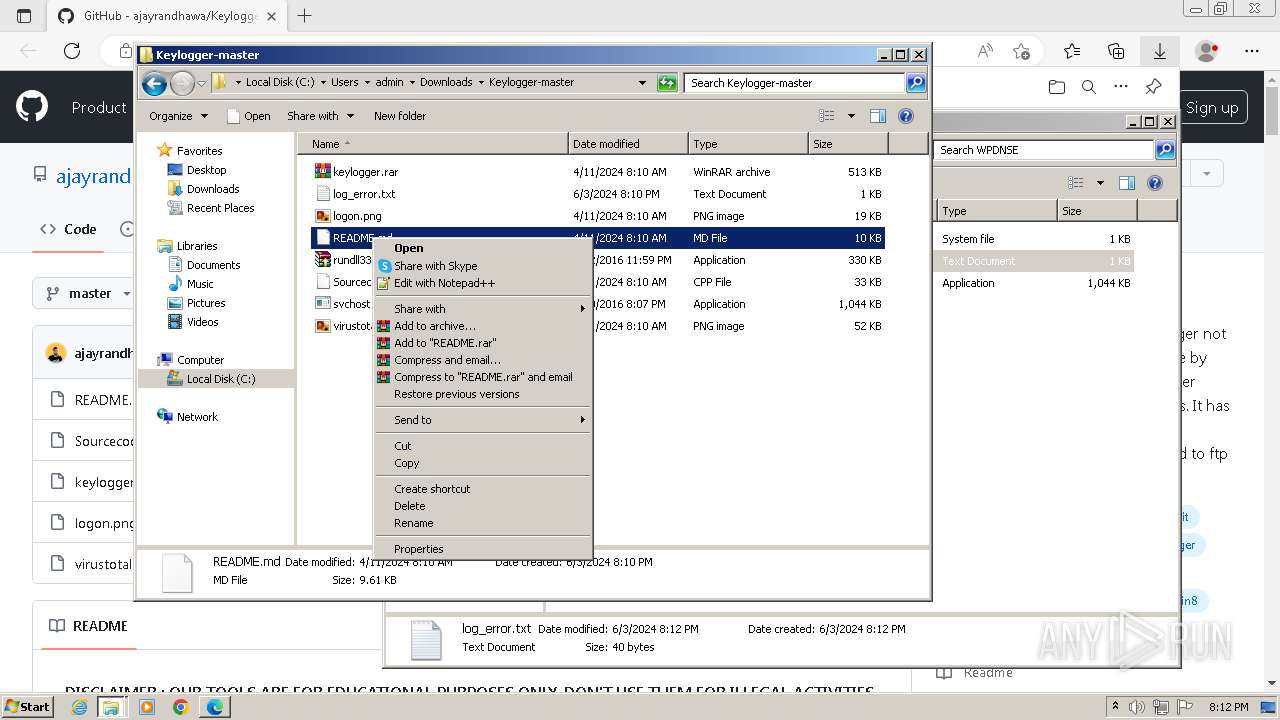Image resolution: width=1280 pixels, height=720 pixels.
Task: Click search magnifier in background WPDNSE window
Action: point(1165,150)
